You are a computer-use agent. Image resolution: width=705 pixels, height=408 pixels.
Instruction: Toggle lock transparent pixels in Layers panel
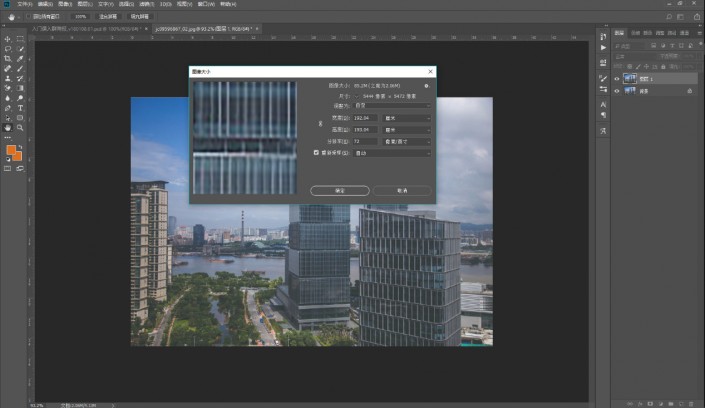click(629, 67)
